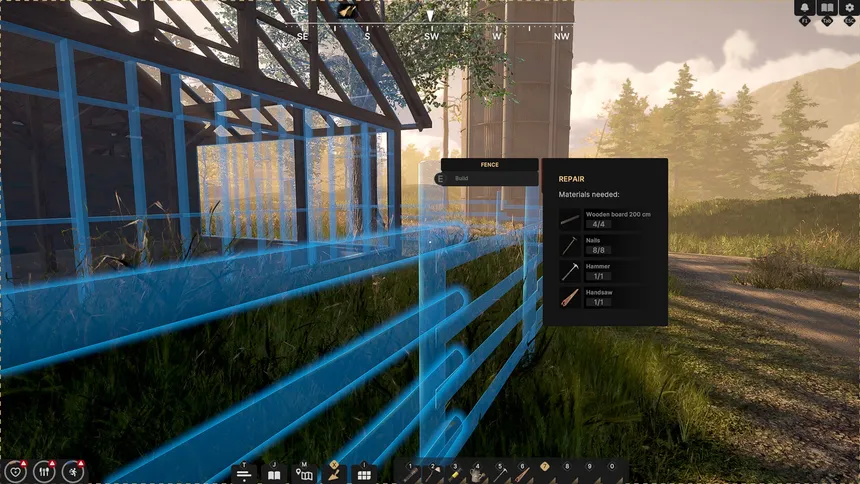Click the objective marker icon above compass
860x484 pixels.
click(x=347, y=10)
